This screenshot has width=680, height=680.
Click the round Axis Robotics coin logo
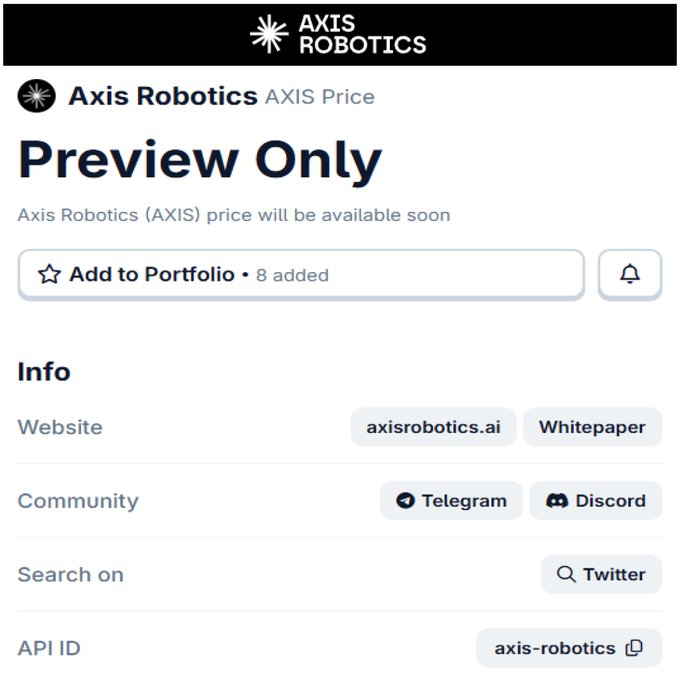(x=36, y=96)
